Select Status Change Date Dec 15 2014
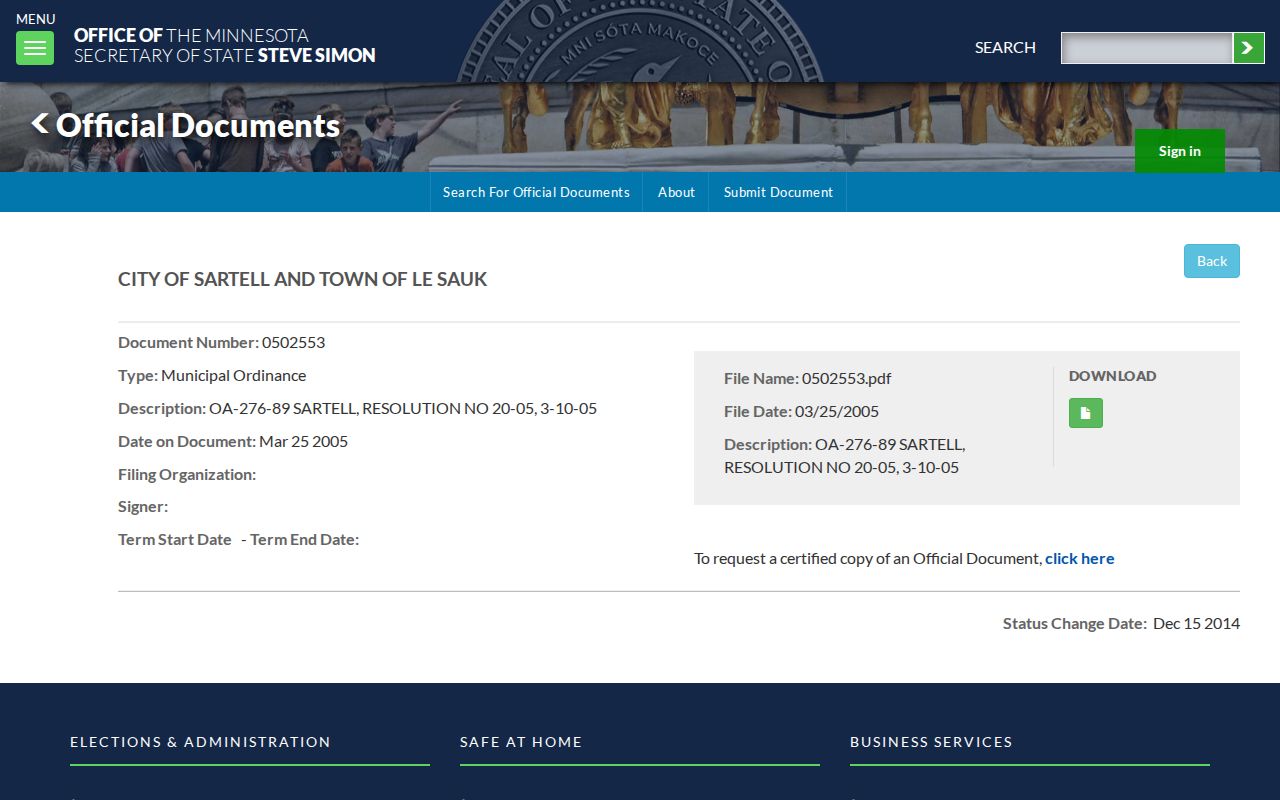Screen dimensions: 1280x800 pos(1121,623)
